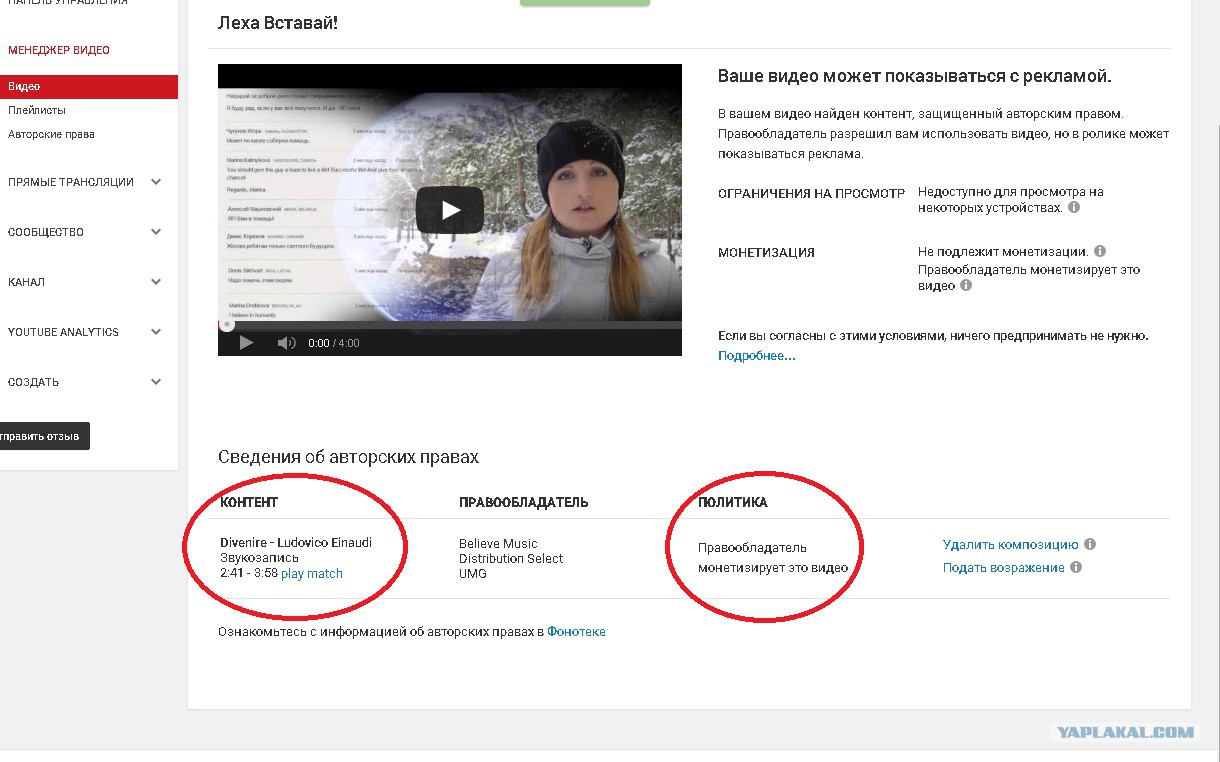The width and height of the screenshot is (1220, 762).
Task: Open 'Авторские права' in the sidebar
Action: click(51, 135)
